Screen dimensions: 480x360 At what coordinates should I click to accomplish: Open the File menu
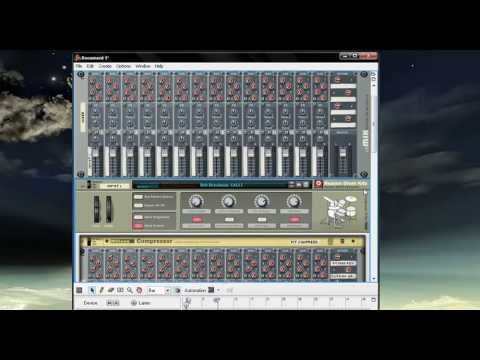[79, 66]
